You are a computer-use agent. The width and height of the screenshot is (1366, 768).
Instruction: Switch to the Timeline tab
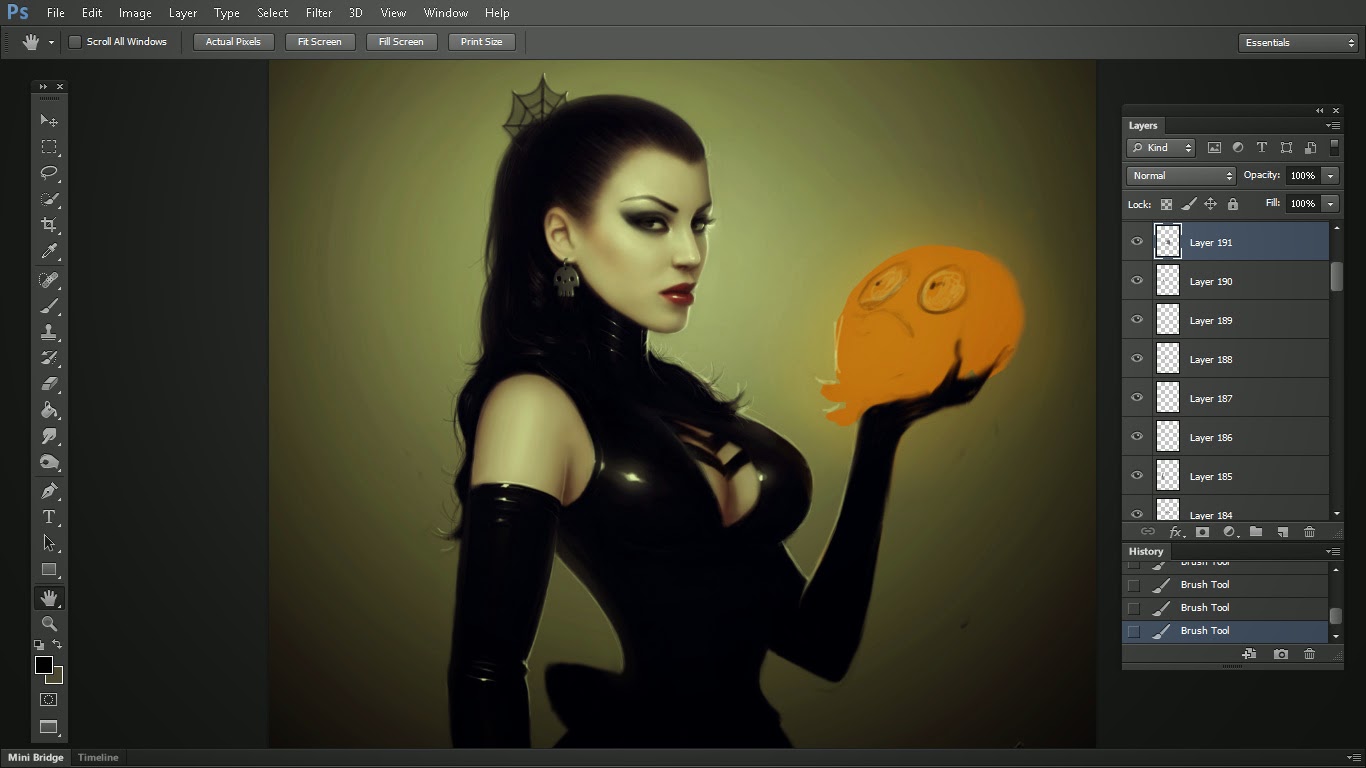(98, 758)
